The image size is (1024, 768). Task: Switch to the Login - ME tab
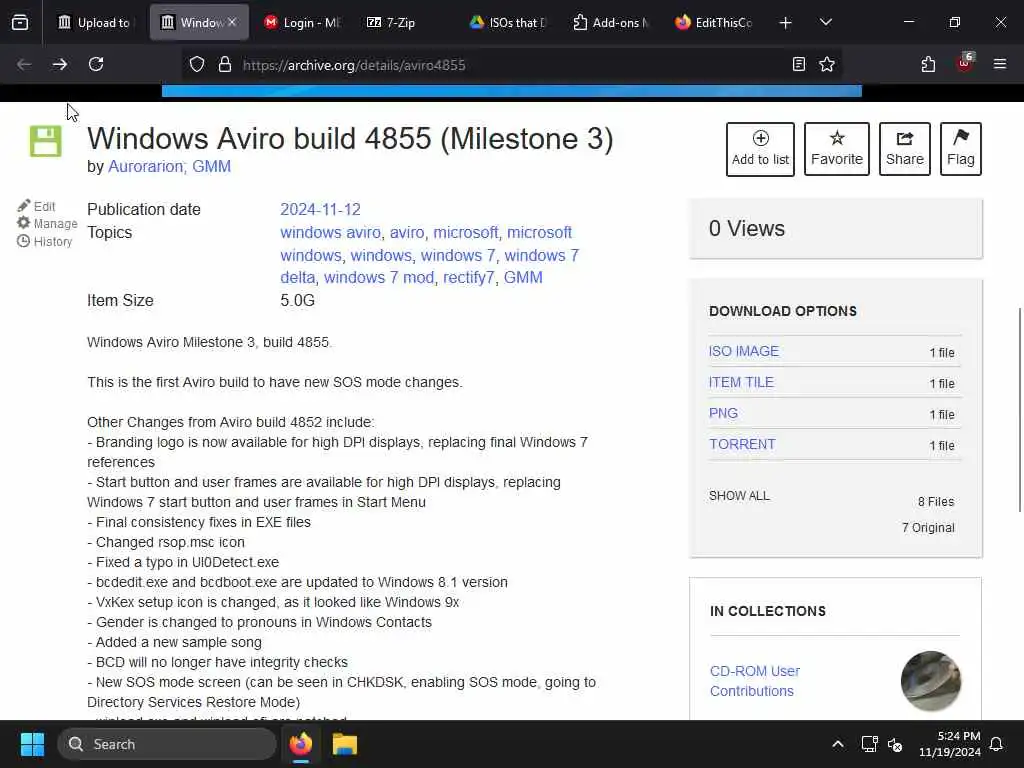pos(302,22)
